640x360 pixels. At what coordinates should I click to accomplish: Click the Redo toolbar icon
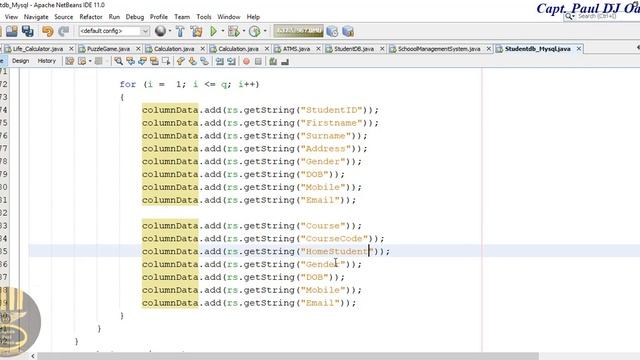(x=63, y=31)
